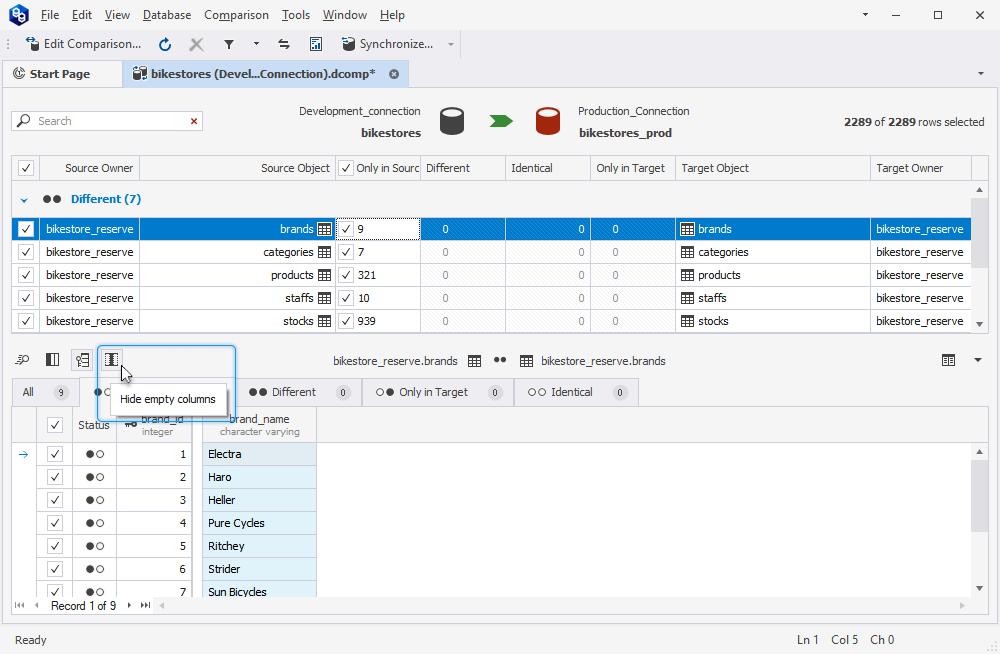The height and width of the screenshot is (654, 1000).
Task: Go to the first record navigation arrow
Action: pyautogui.click(x=20, y=606)
